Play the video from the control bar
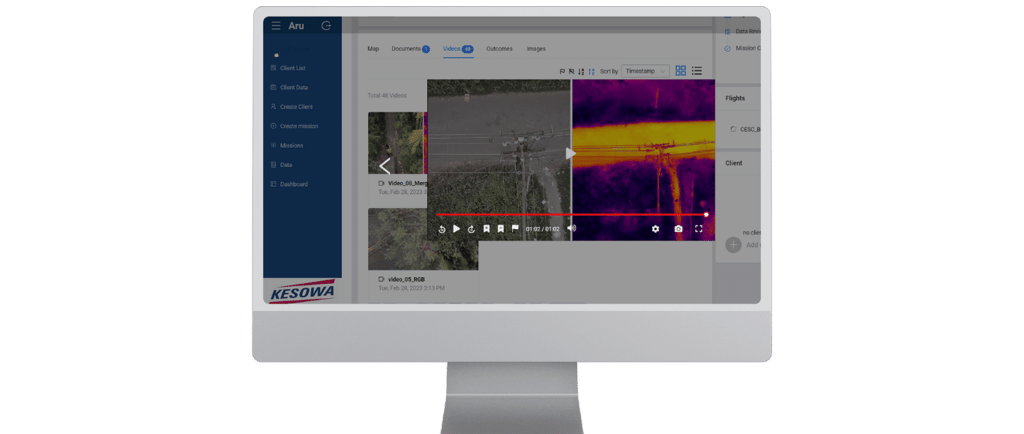The height and width of the screenshot is (434, 1024). click(x=456, y=228)
